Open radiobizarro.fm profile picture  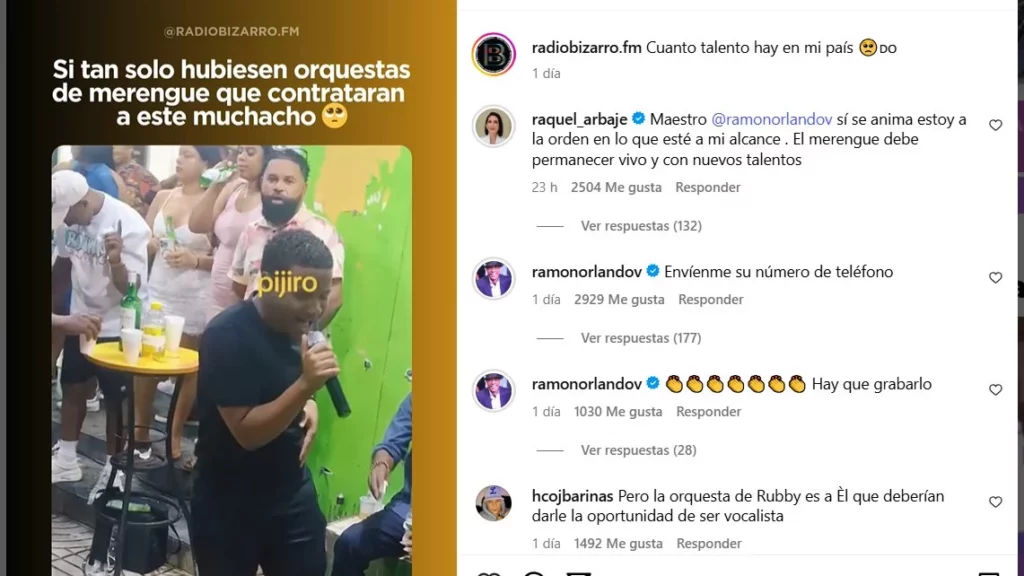tap(494, 54)
